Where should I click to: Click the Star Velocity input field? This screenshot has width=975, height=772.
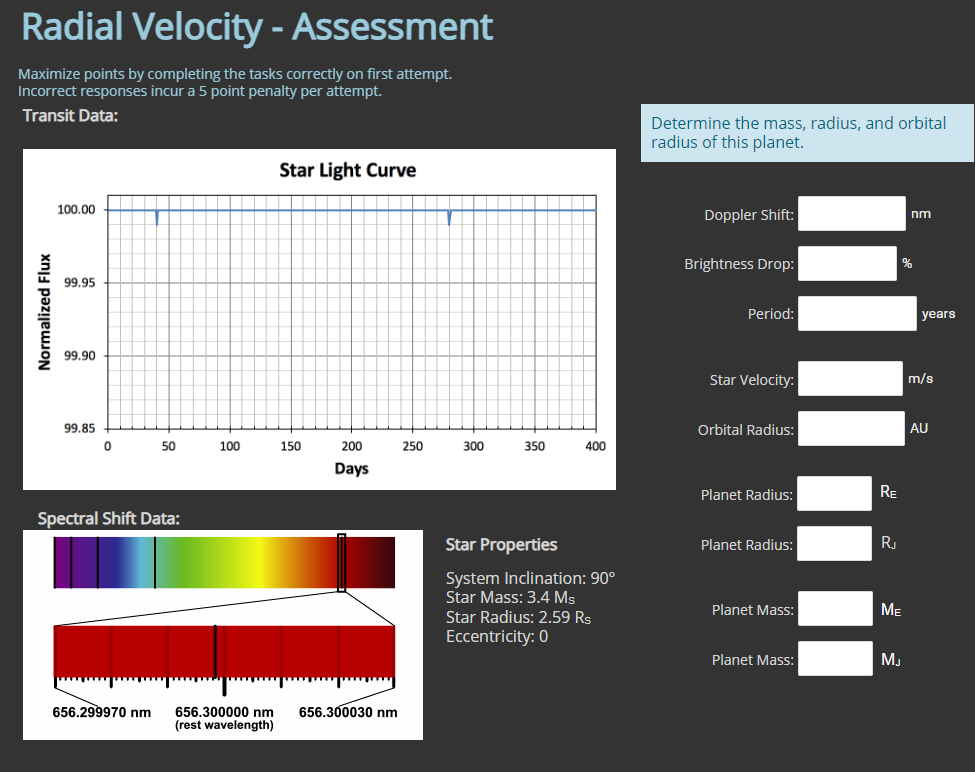pos(851,378)
